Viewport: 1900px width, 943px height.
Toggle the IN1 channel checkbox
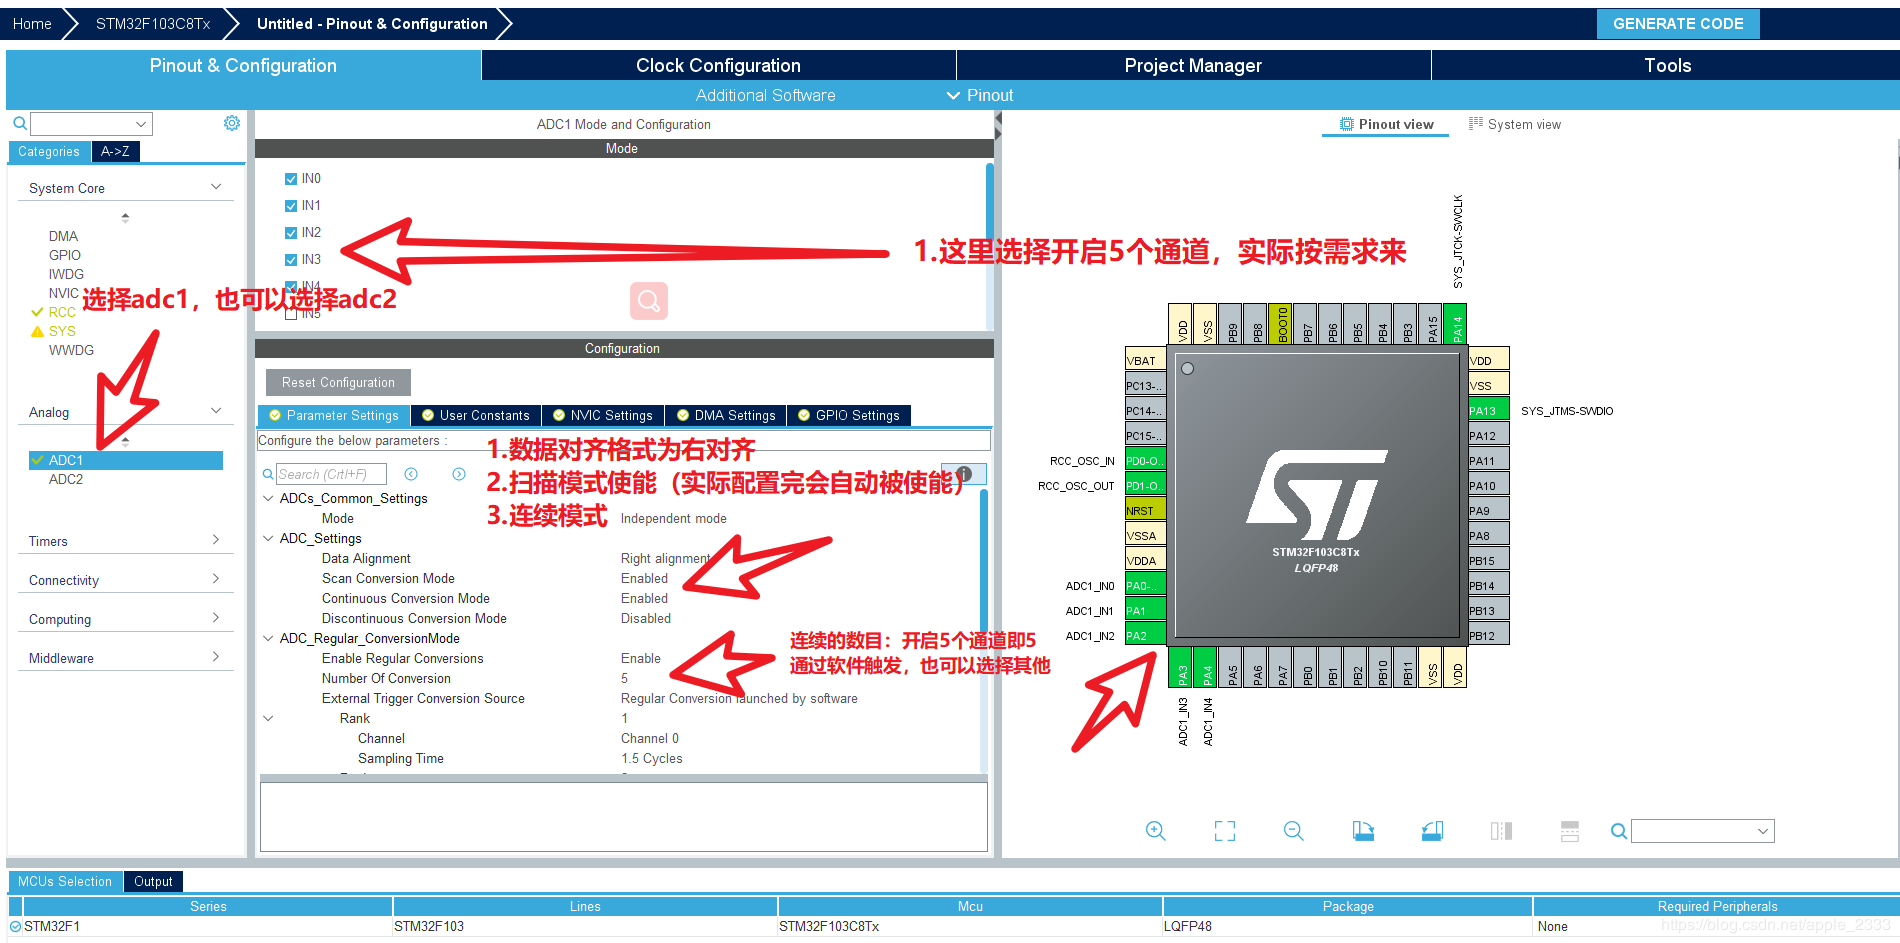coord(291,206)
